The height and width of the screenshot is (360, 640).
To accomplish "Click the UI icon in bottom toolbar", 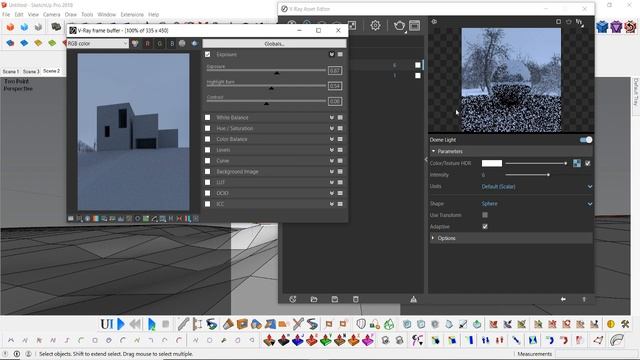I will tap(107, 324).
